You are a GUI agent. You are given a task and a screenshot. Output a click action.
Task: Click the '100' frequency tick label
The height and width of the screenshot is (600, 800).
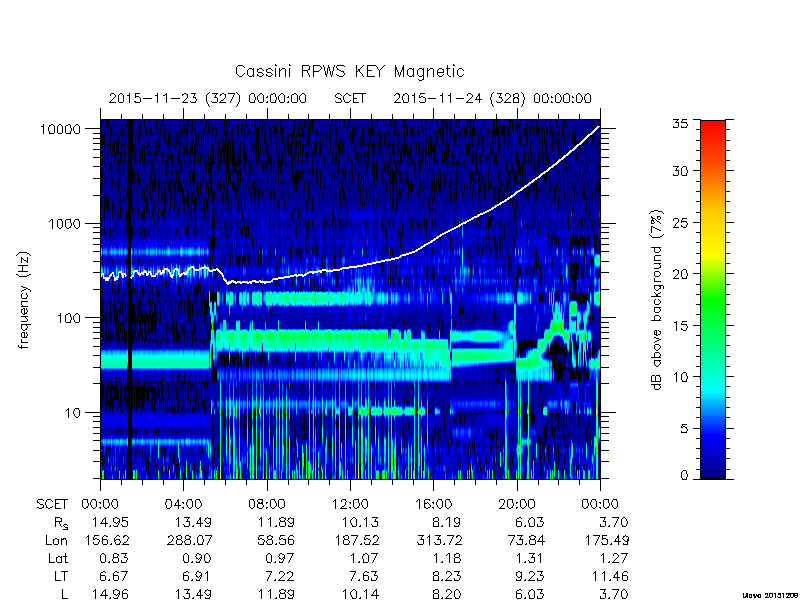[69, 318]
